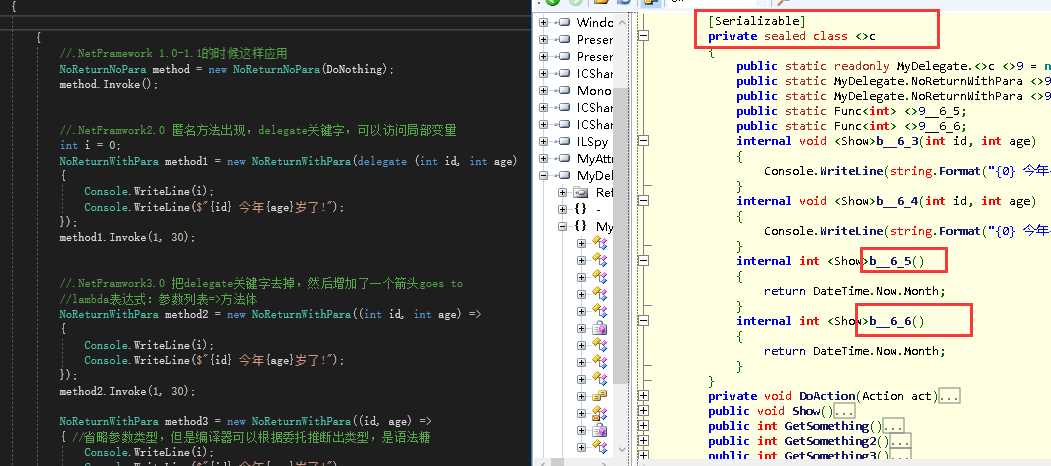Select the Windo assembly icon in the tree
The image size is (1051, 466).
[x=564, y=23]
